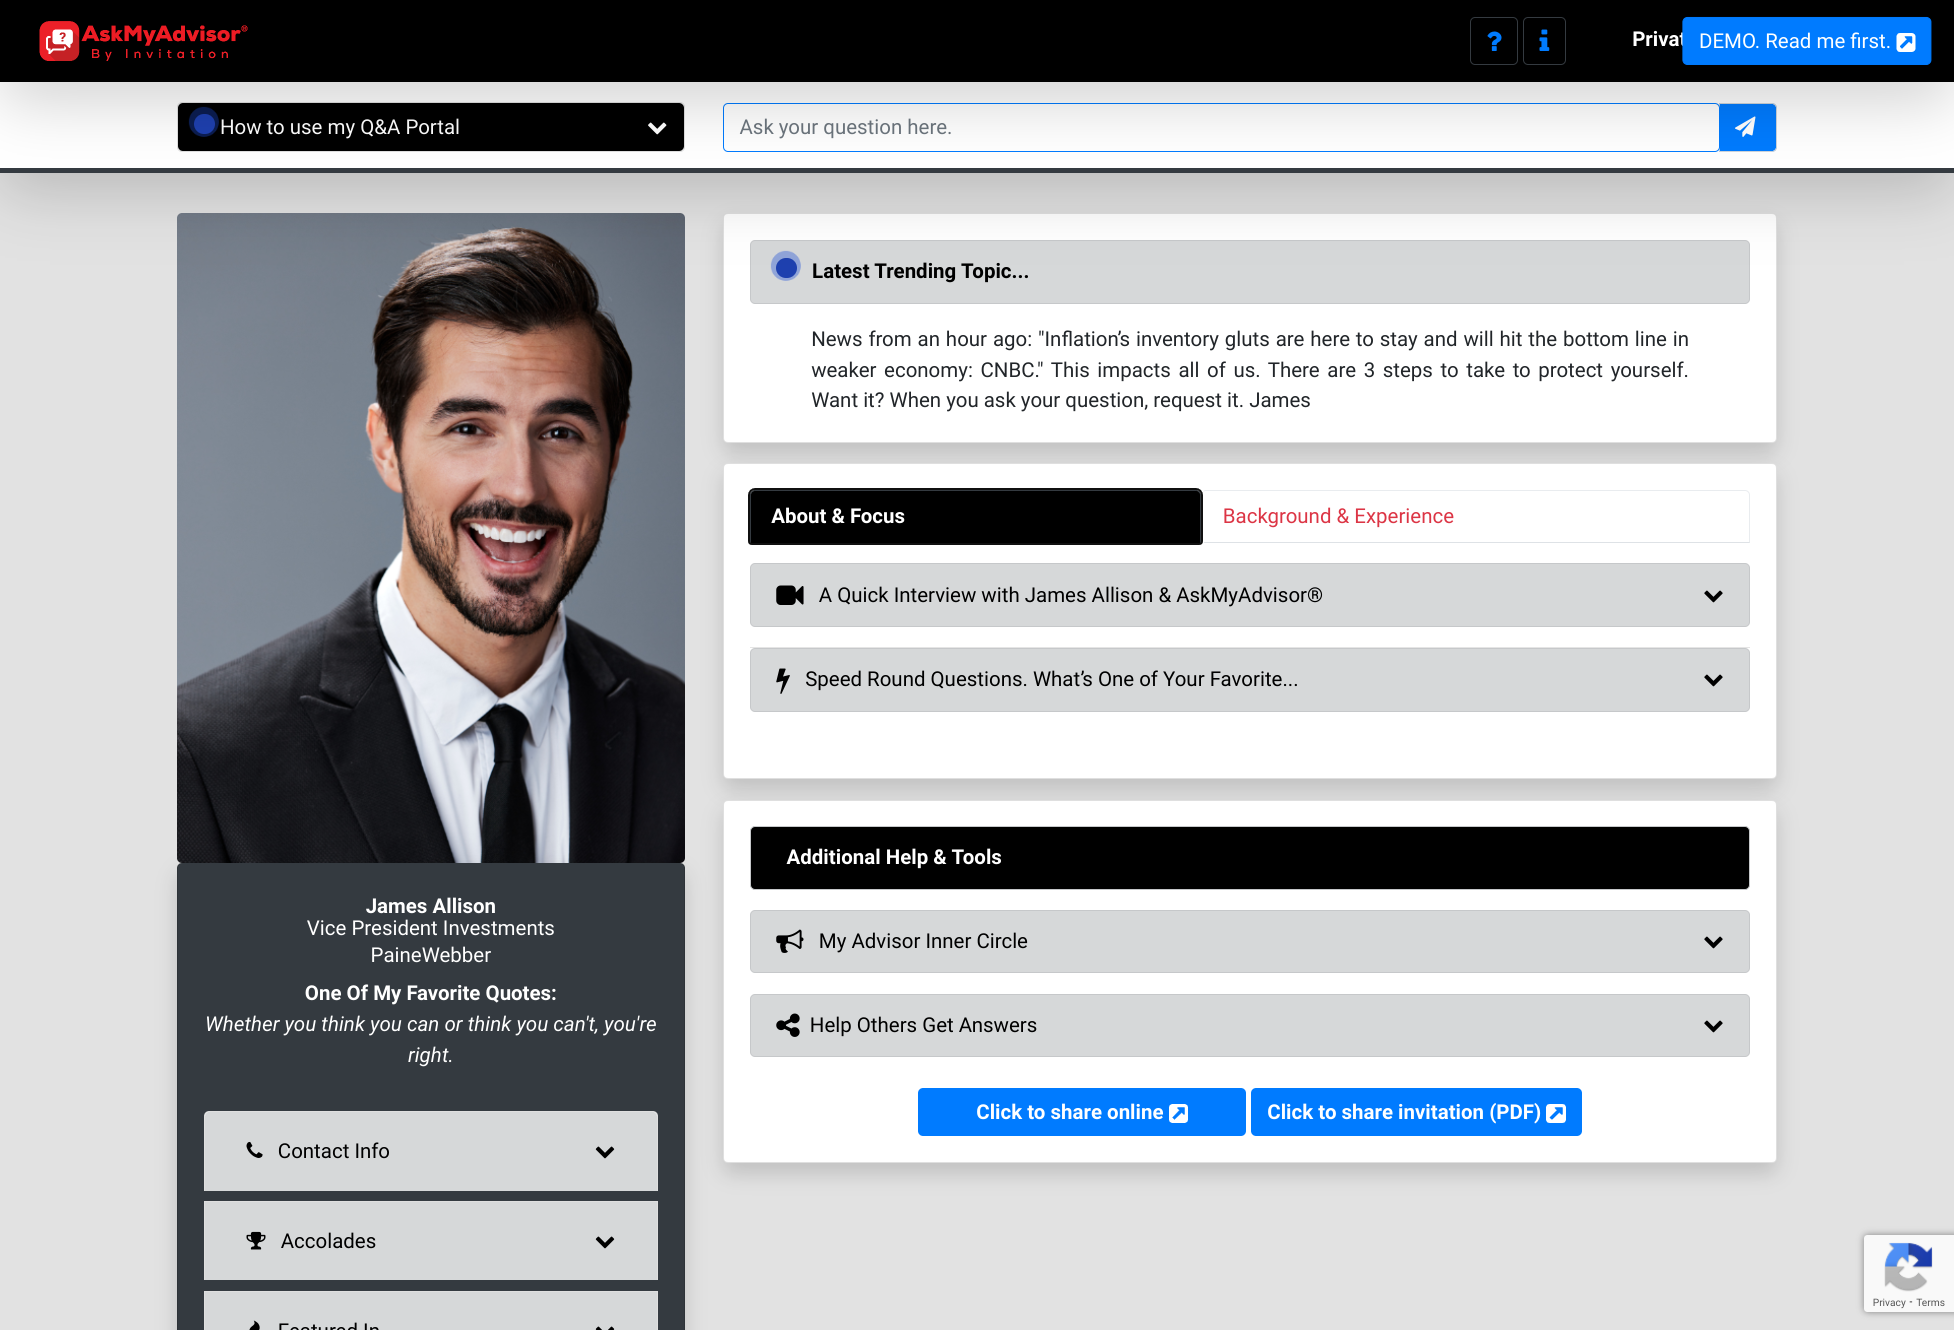Click the video camera icon for Quick Interview
Viewport: 1954px width, 1330px height.
790,595
